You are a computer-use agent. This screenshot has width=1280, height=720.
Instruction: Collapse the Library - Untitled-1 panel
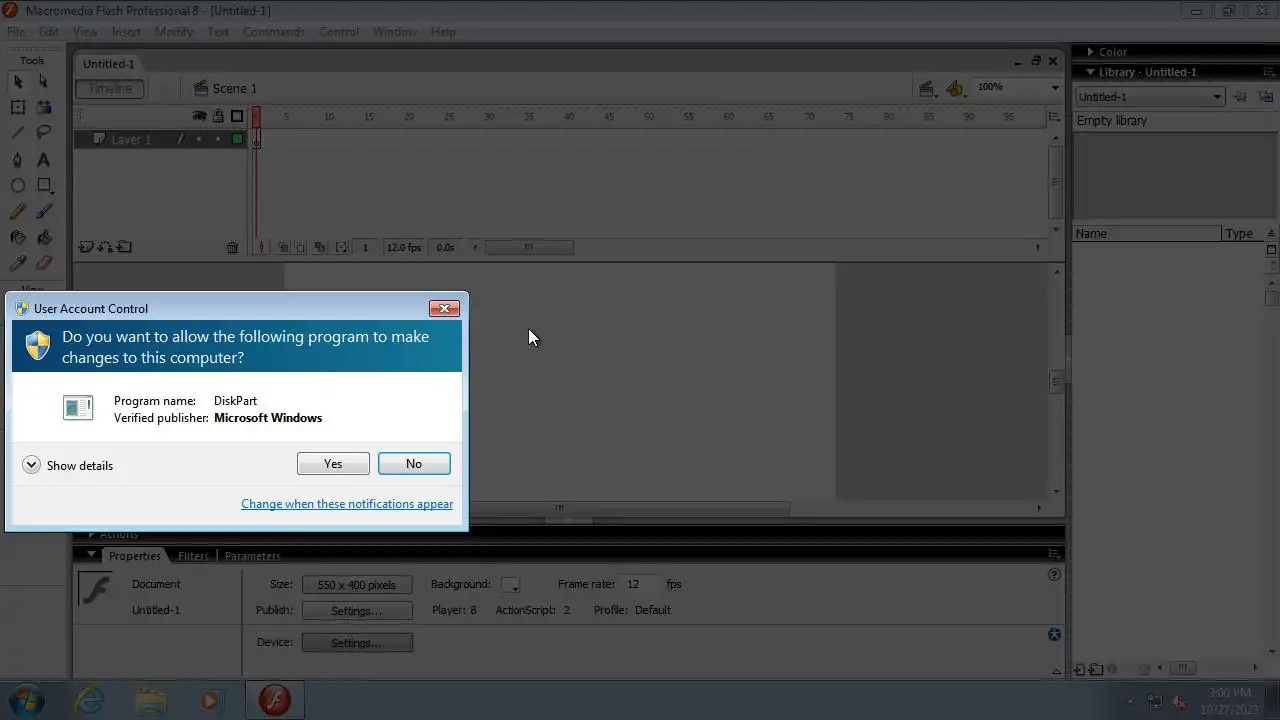(x=1090, y=72)
